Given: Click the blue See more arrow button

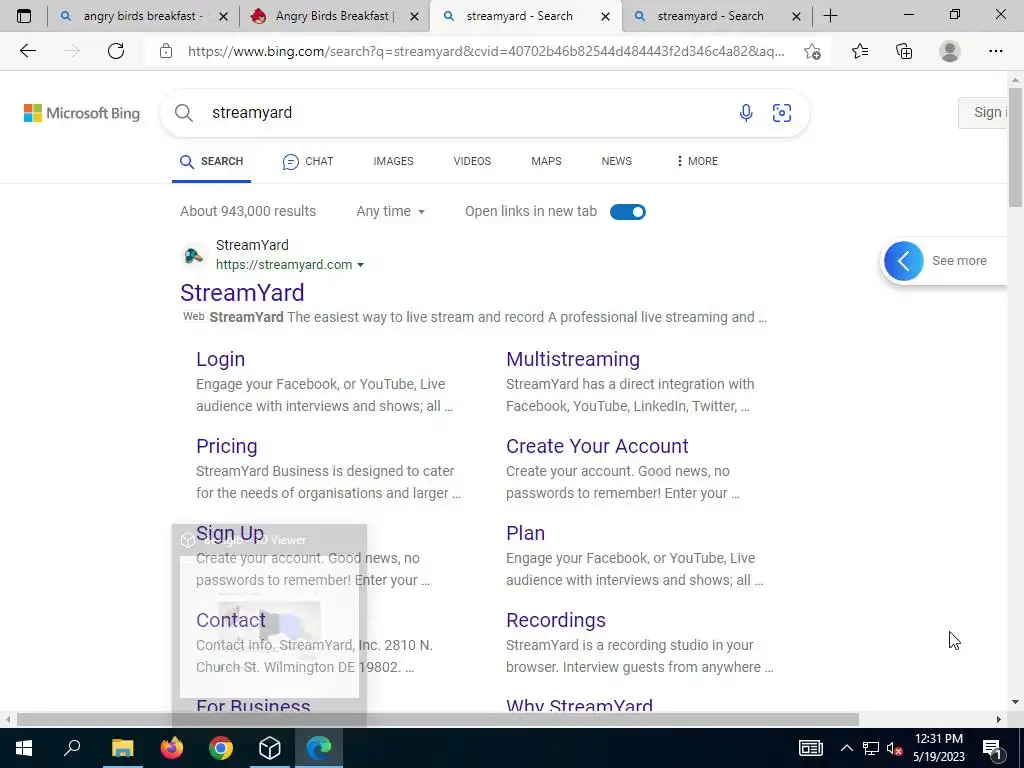Looking at the screenshot, I should (x=904, y=261).
